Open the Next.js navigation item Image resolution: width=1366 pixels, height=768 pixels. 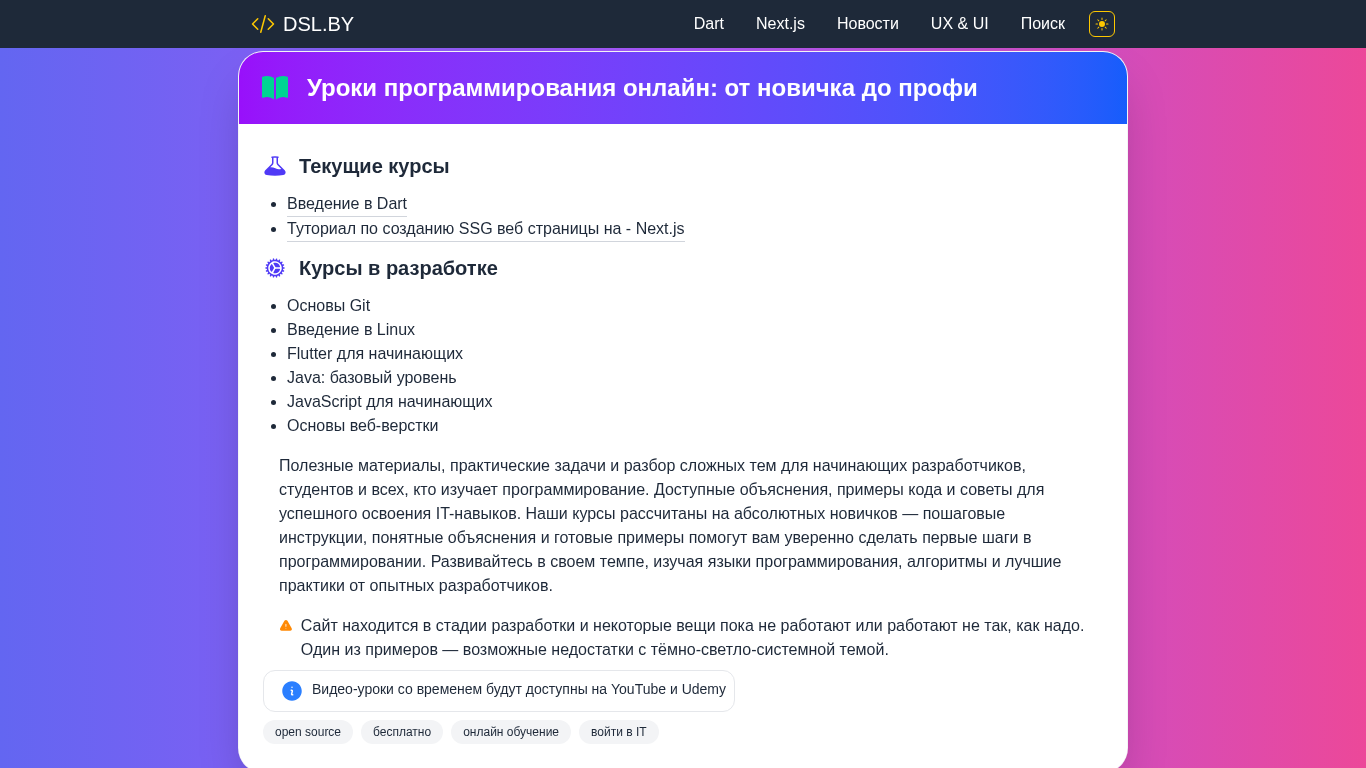780,24
